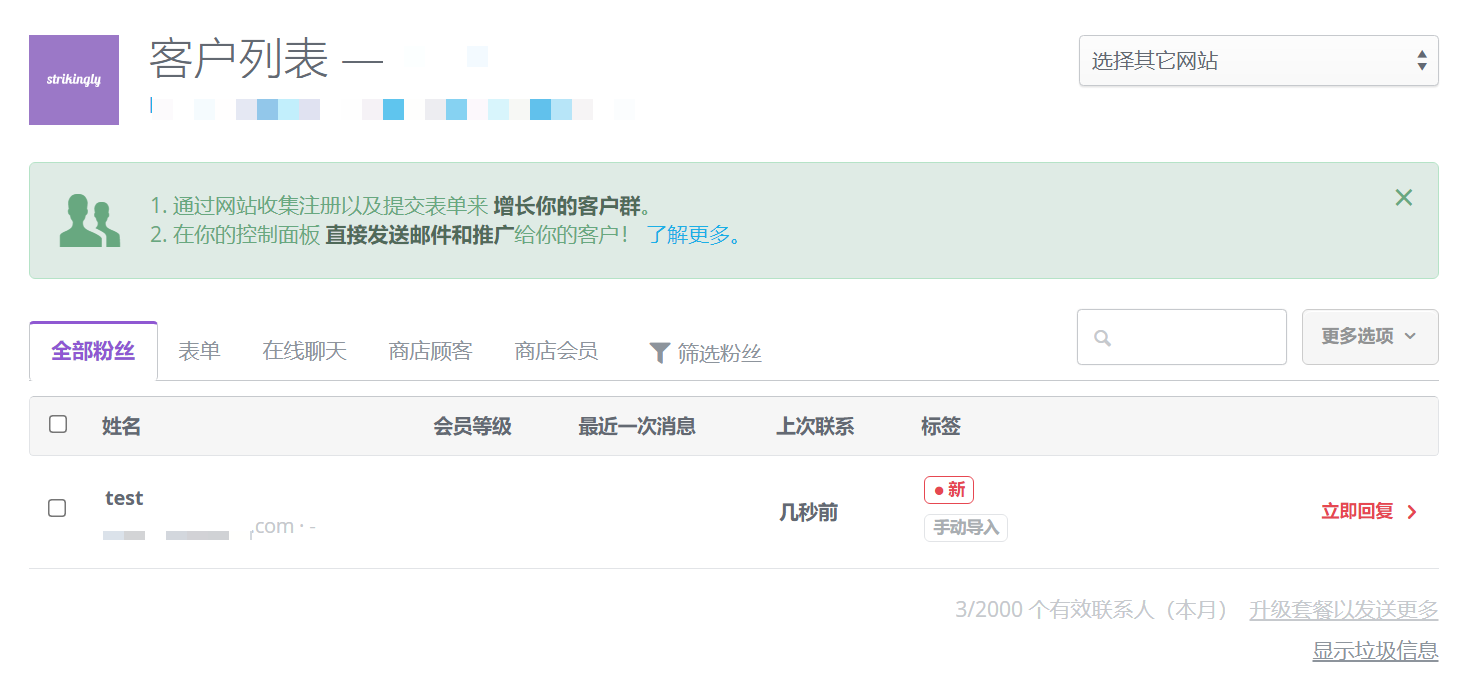Click the 客户列表 page title
This screenshot has height=691, width=1480.
point(239,59)
